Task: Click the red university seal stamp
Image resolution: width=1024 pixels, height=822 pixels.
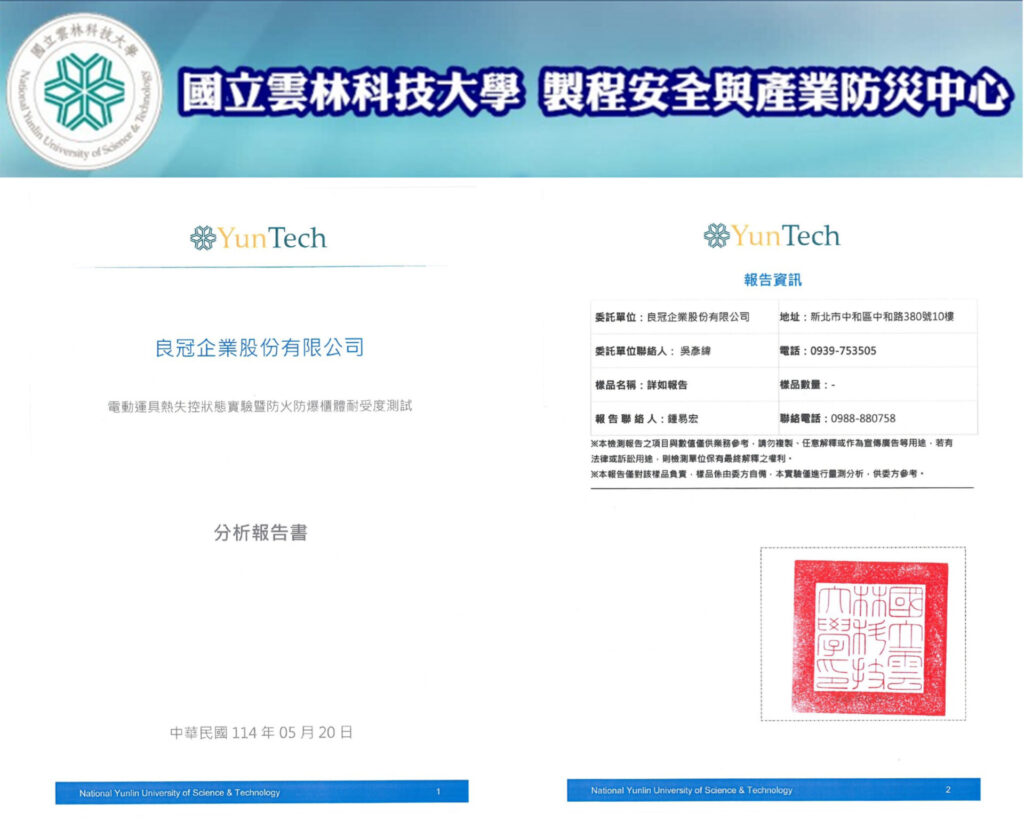Action: tap(868, 637)
